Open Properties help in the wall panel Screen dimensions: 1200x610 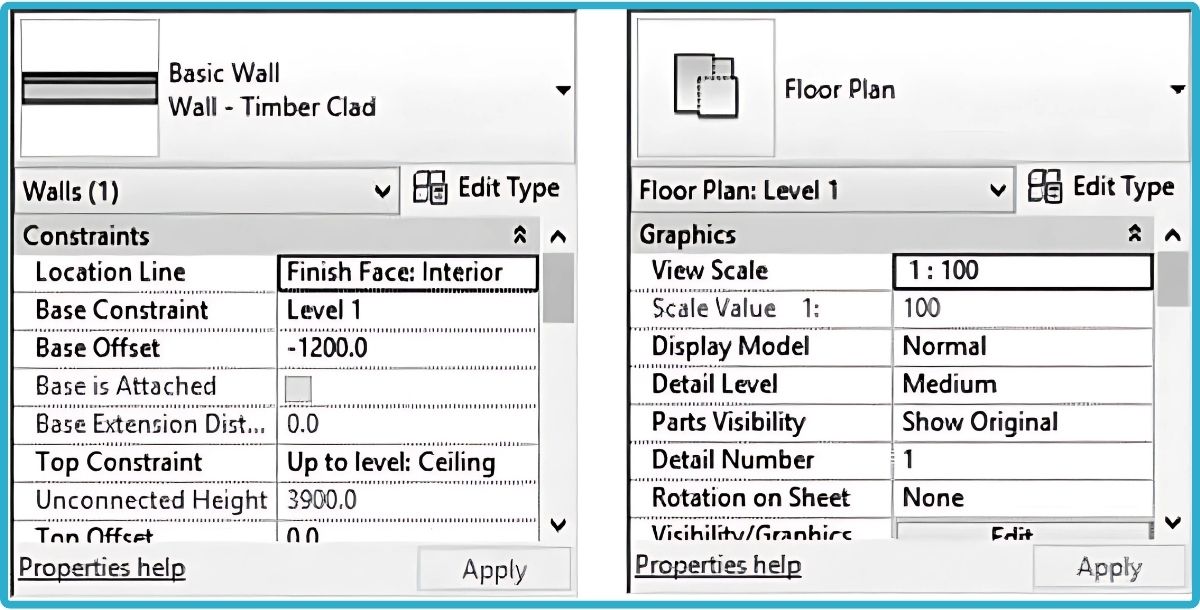point(101,567)
